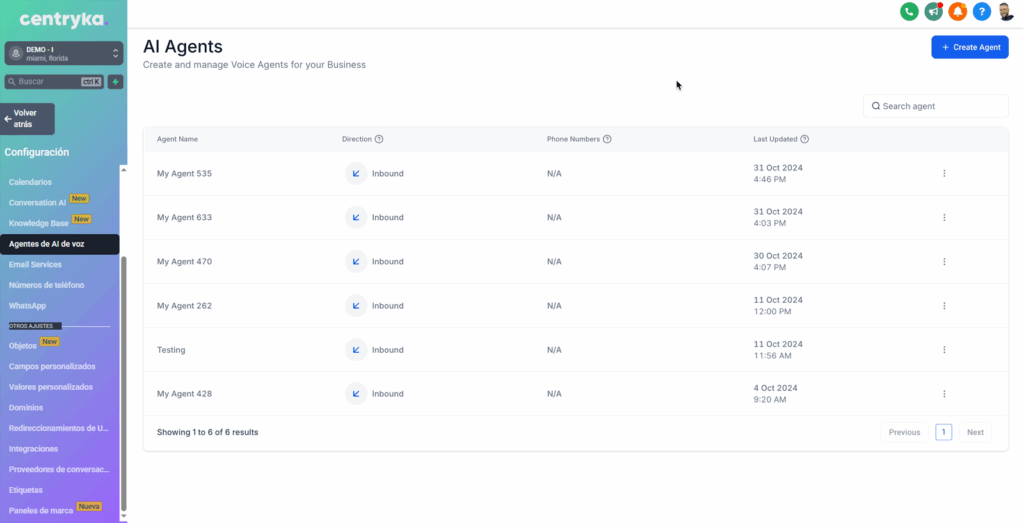Click the Direction column info icon
1024x523 pixels.
point(379,139)
